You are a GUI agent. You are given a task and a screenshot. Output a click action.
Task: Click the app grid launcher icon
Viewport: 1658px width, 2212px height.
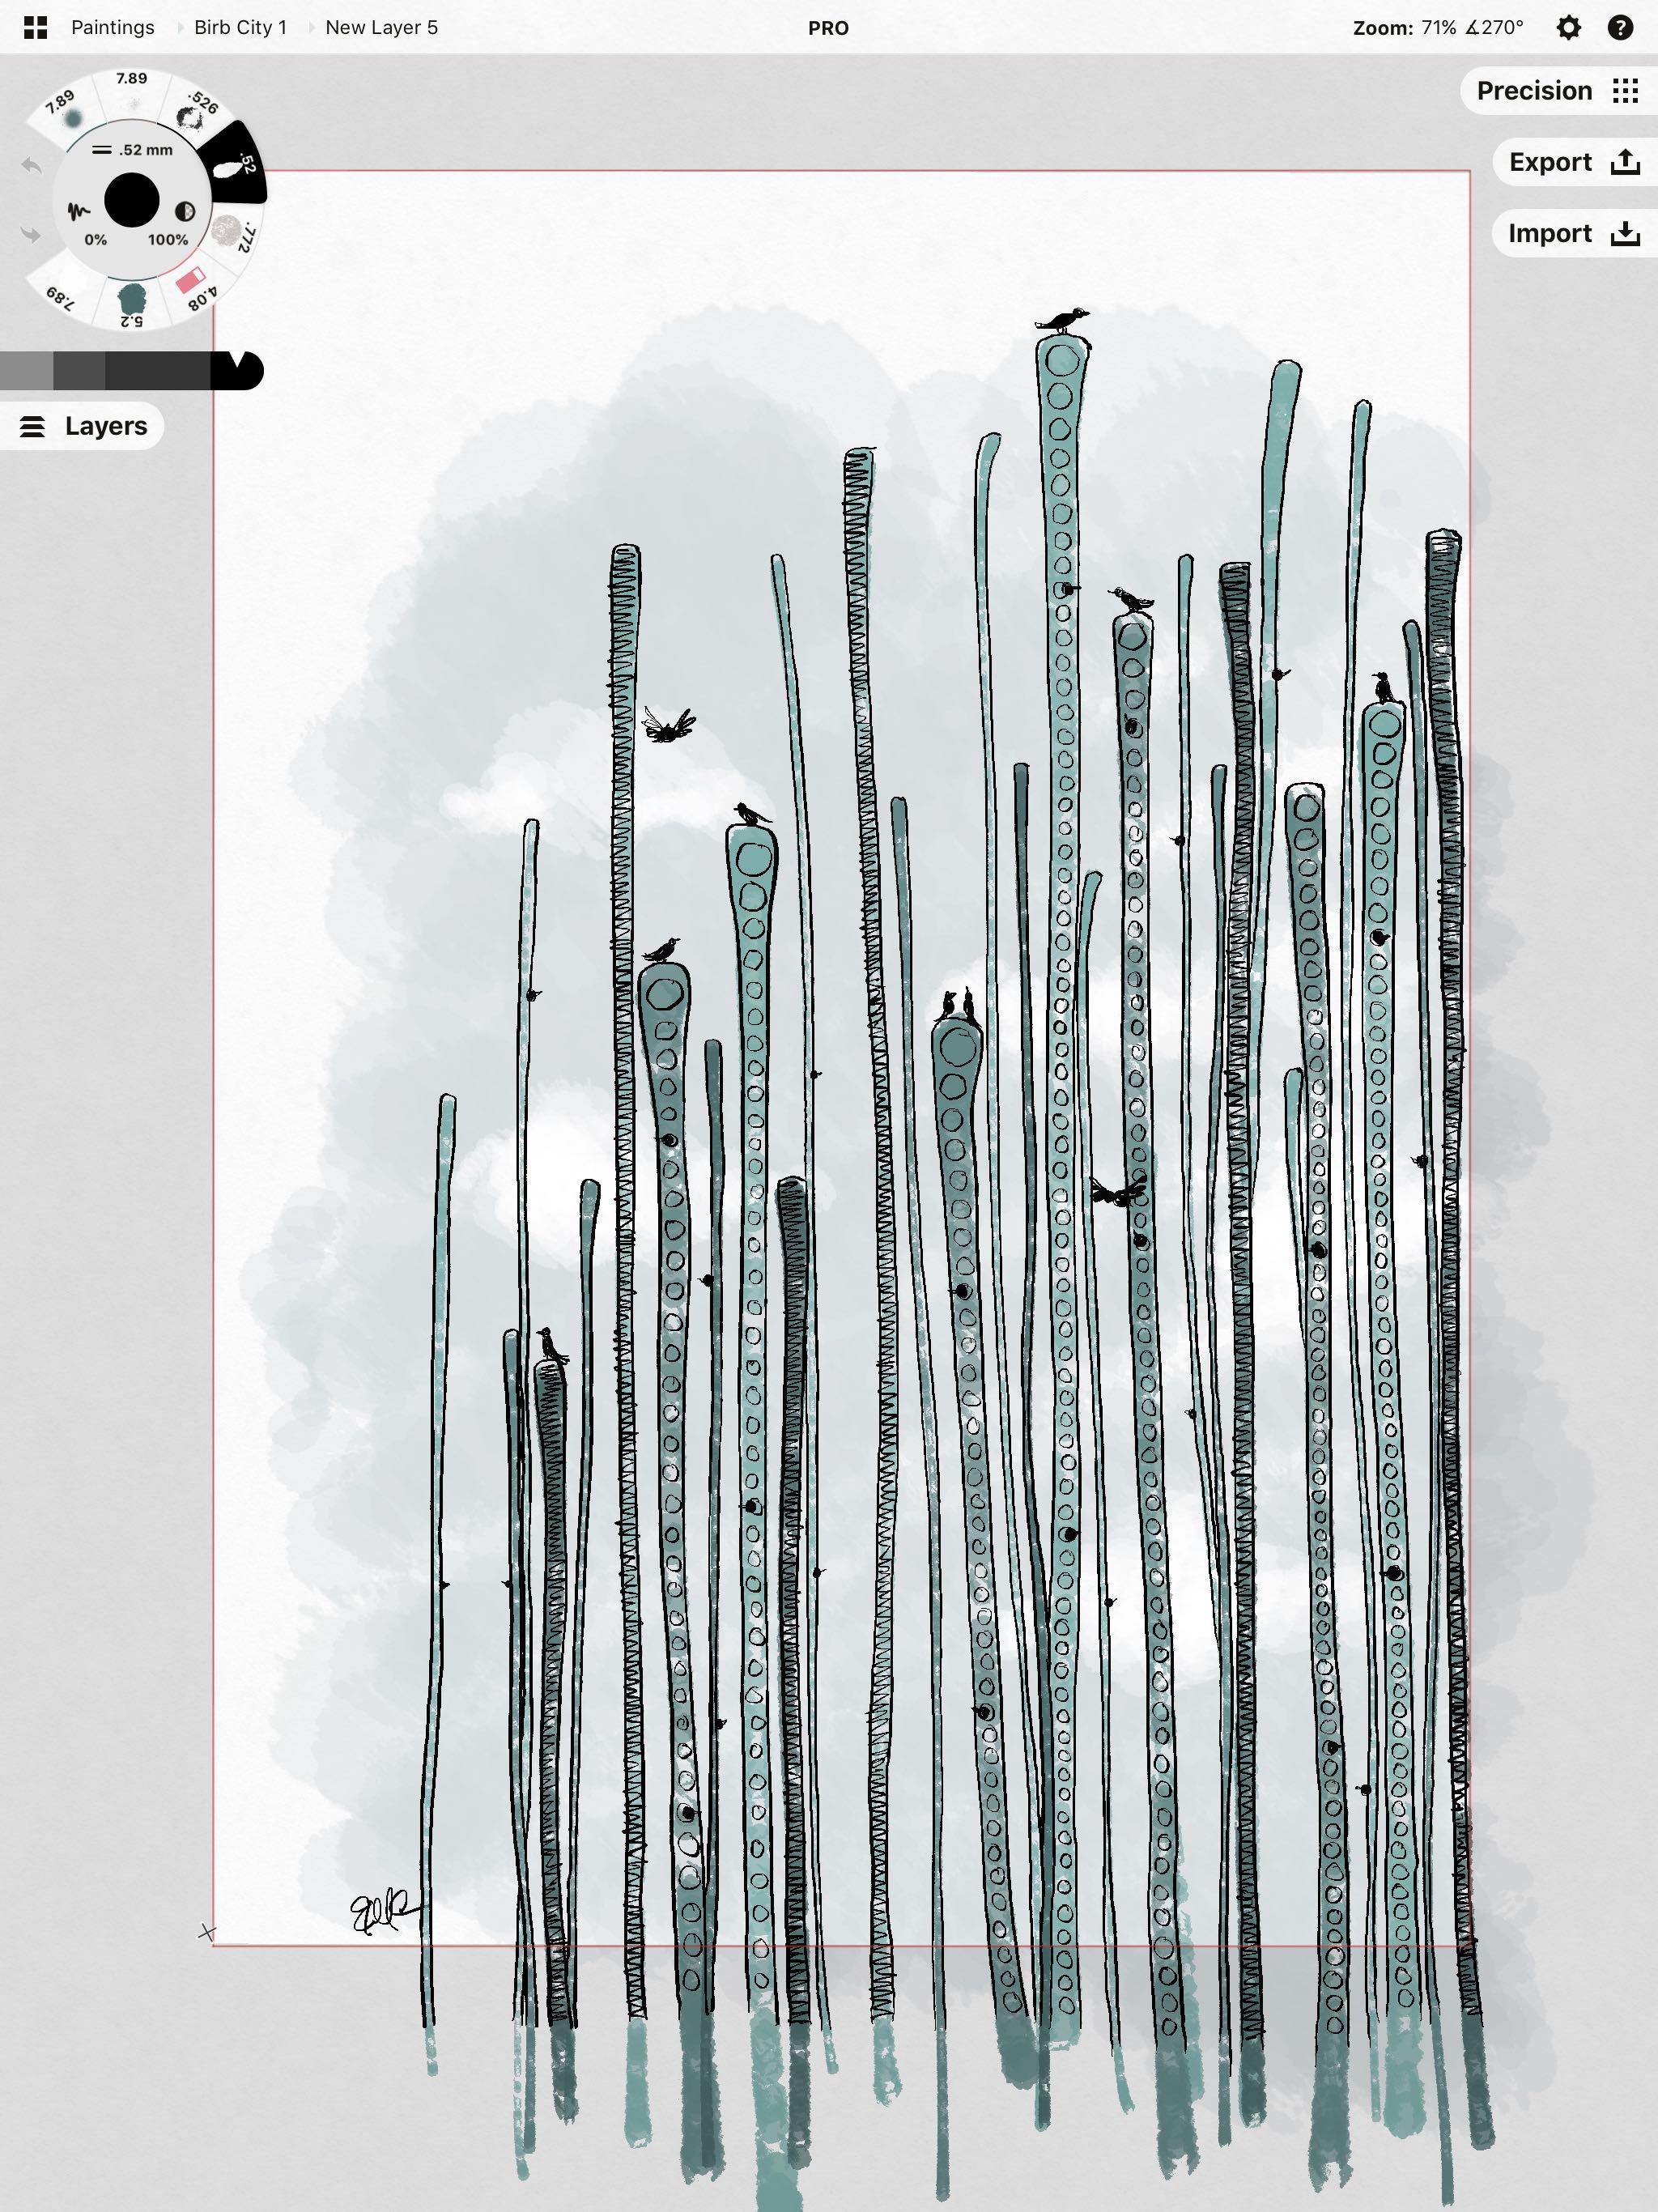(35, 26)
